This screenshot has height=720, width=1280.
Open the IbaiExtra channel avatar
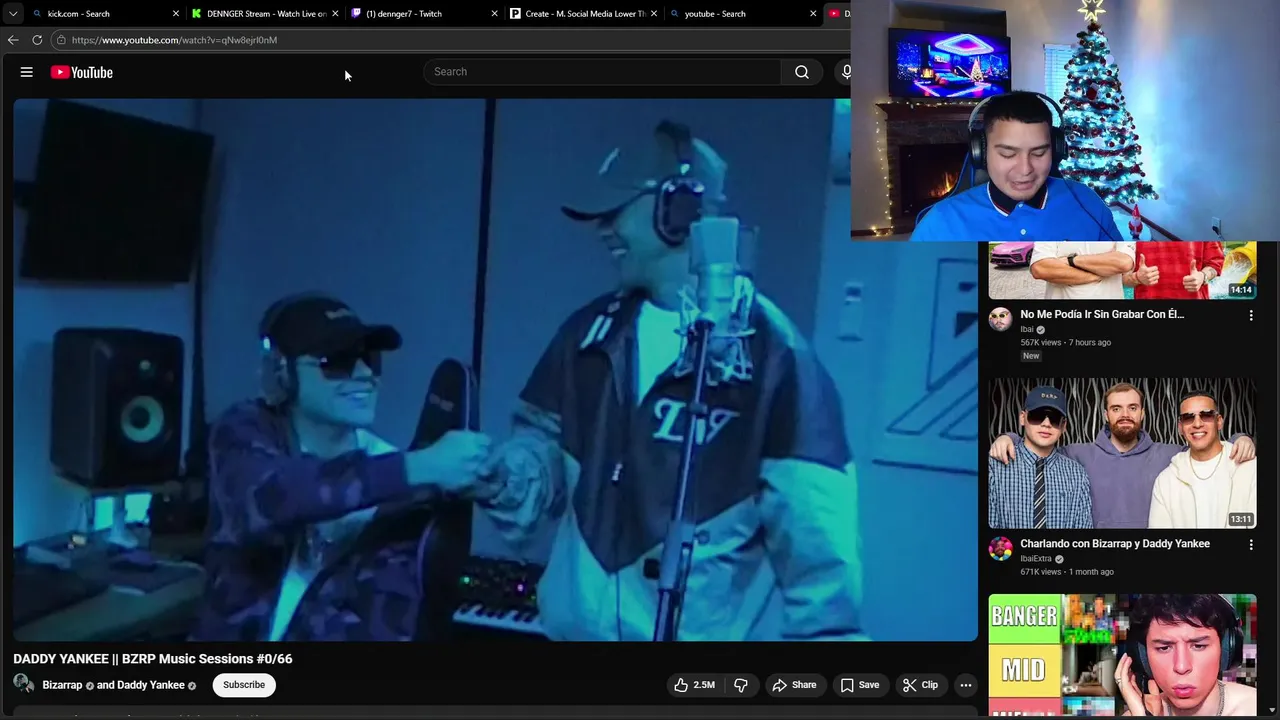pyautogui.click(x=1000, y=549)
